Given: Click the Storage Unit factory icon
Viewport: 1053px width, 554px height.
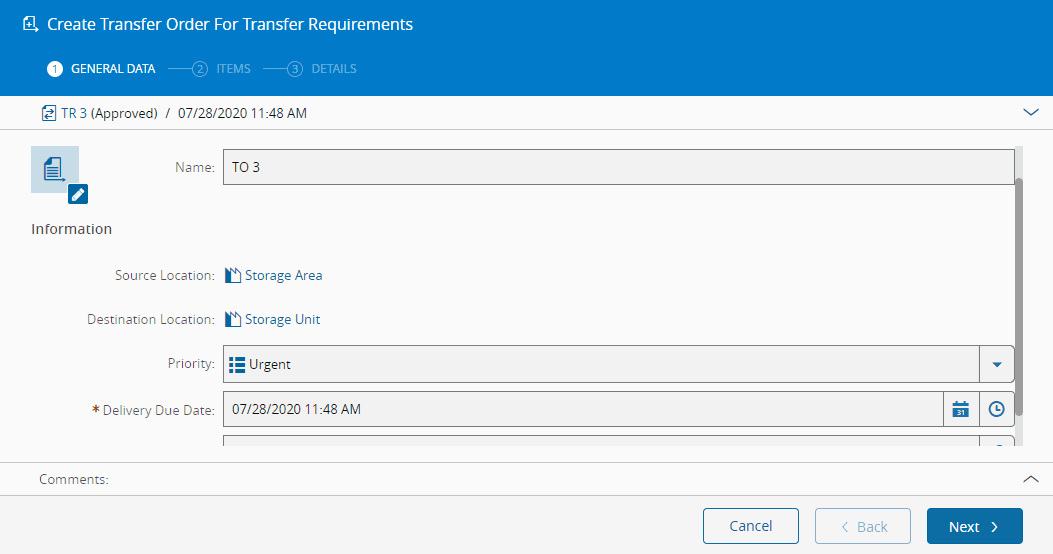Looking at the screenshot, I should [x=233, y=320].
